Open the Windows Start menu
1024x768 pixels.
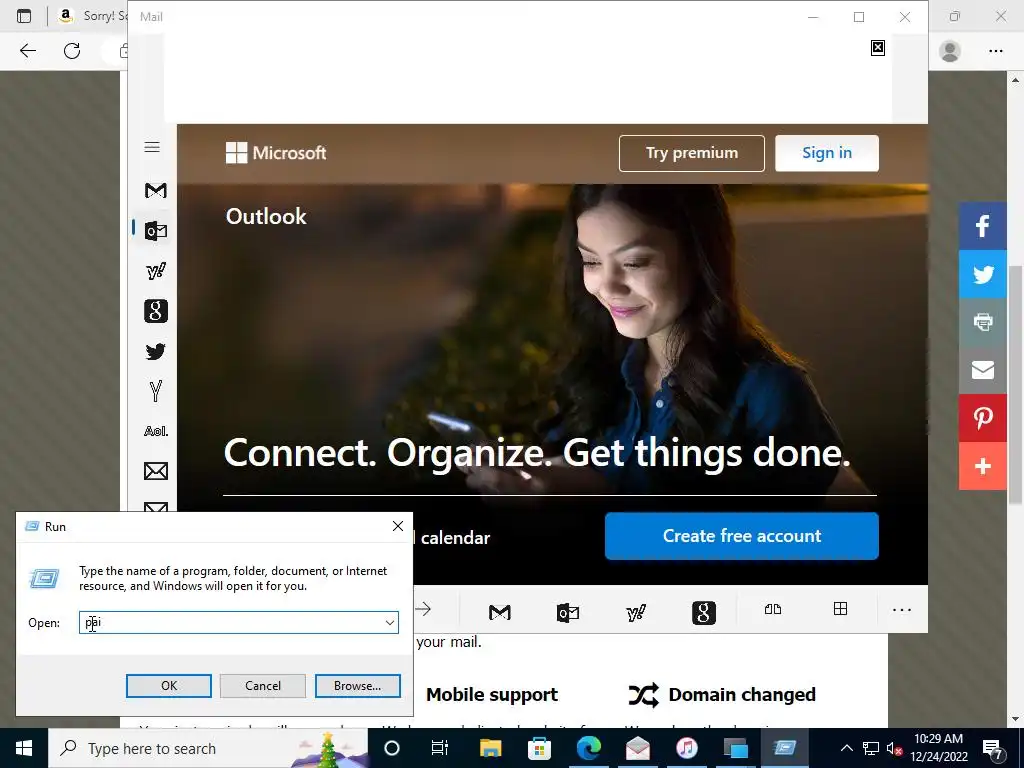tap(24, 748)
